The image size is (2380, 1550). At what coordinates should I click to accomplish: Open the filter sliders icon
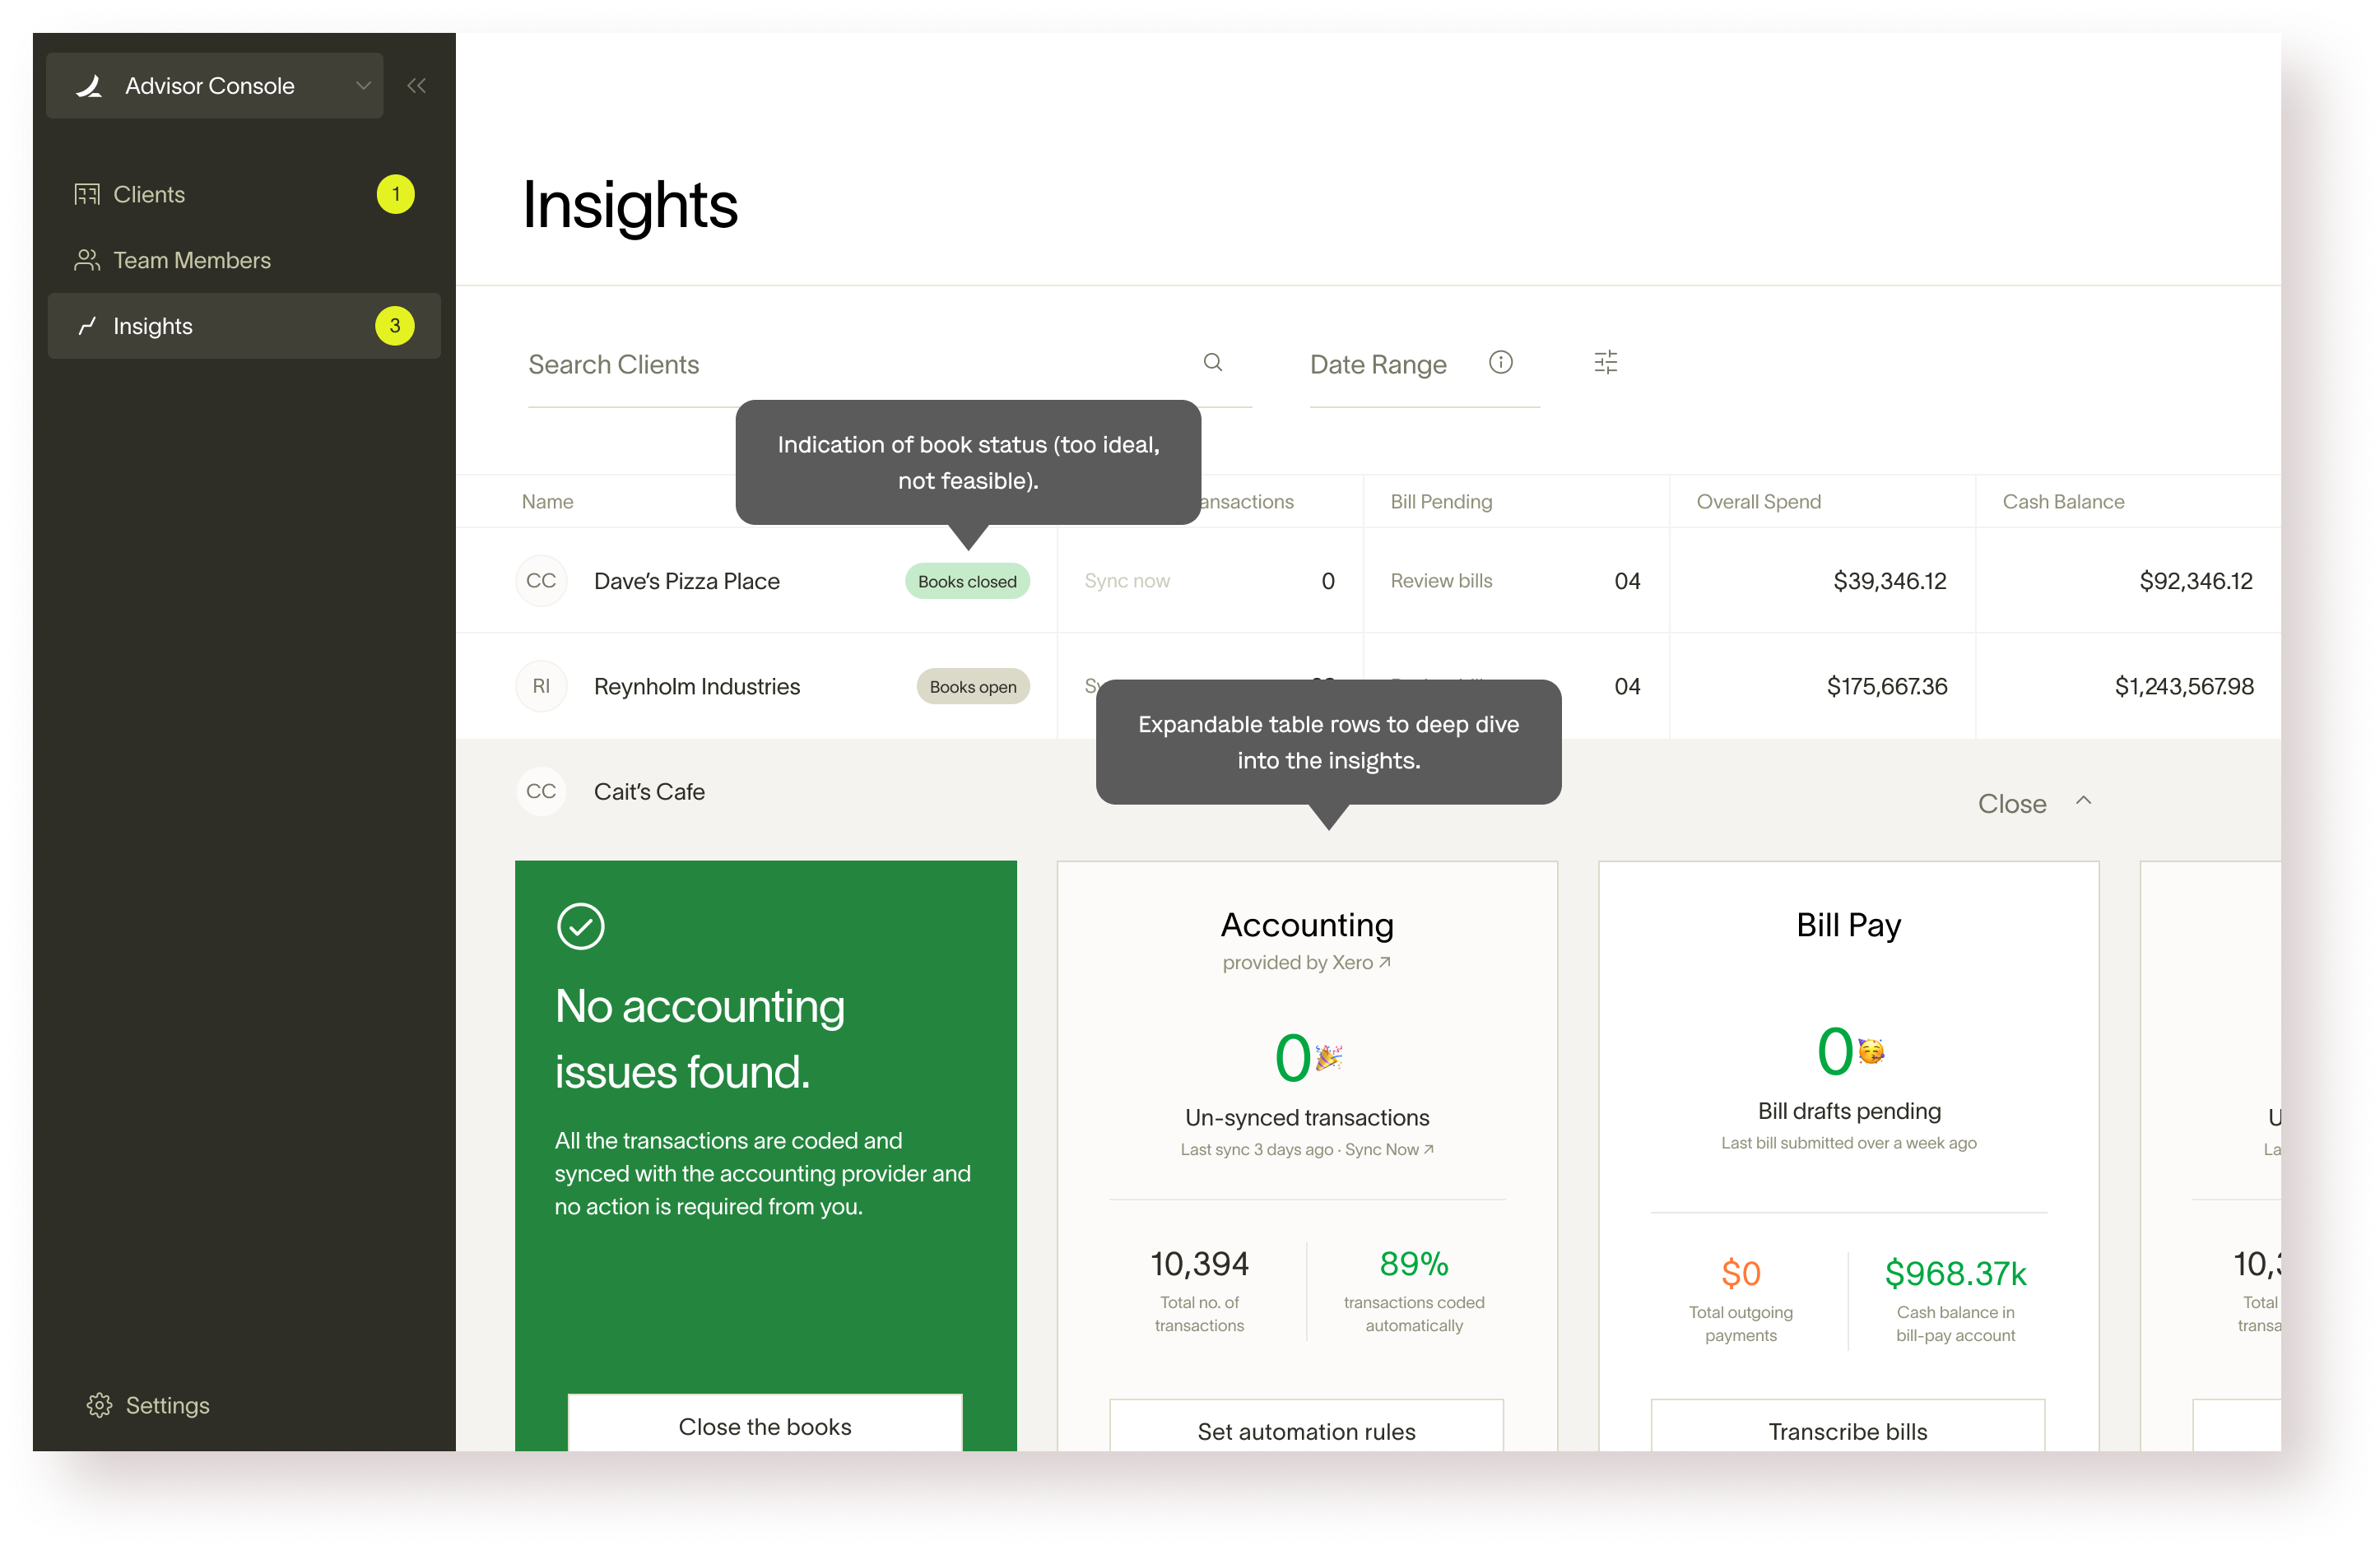click(x=1605, y=363)
